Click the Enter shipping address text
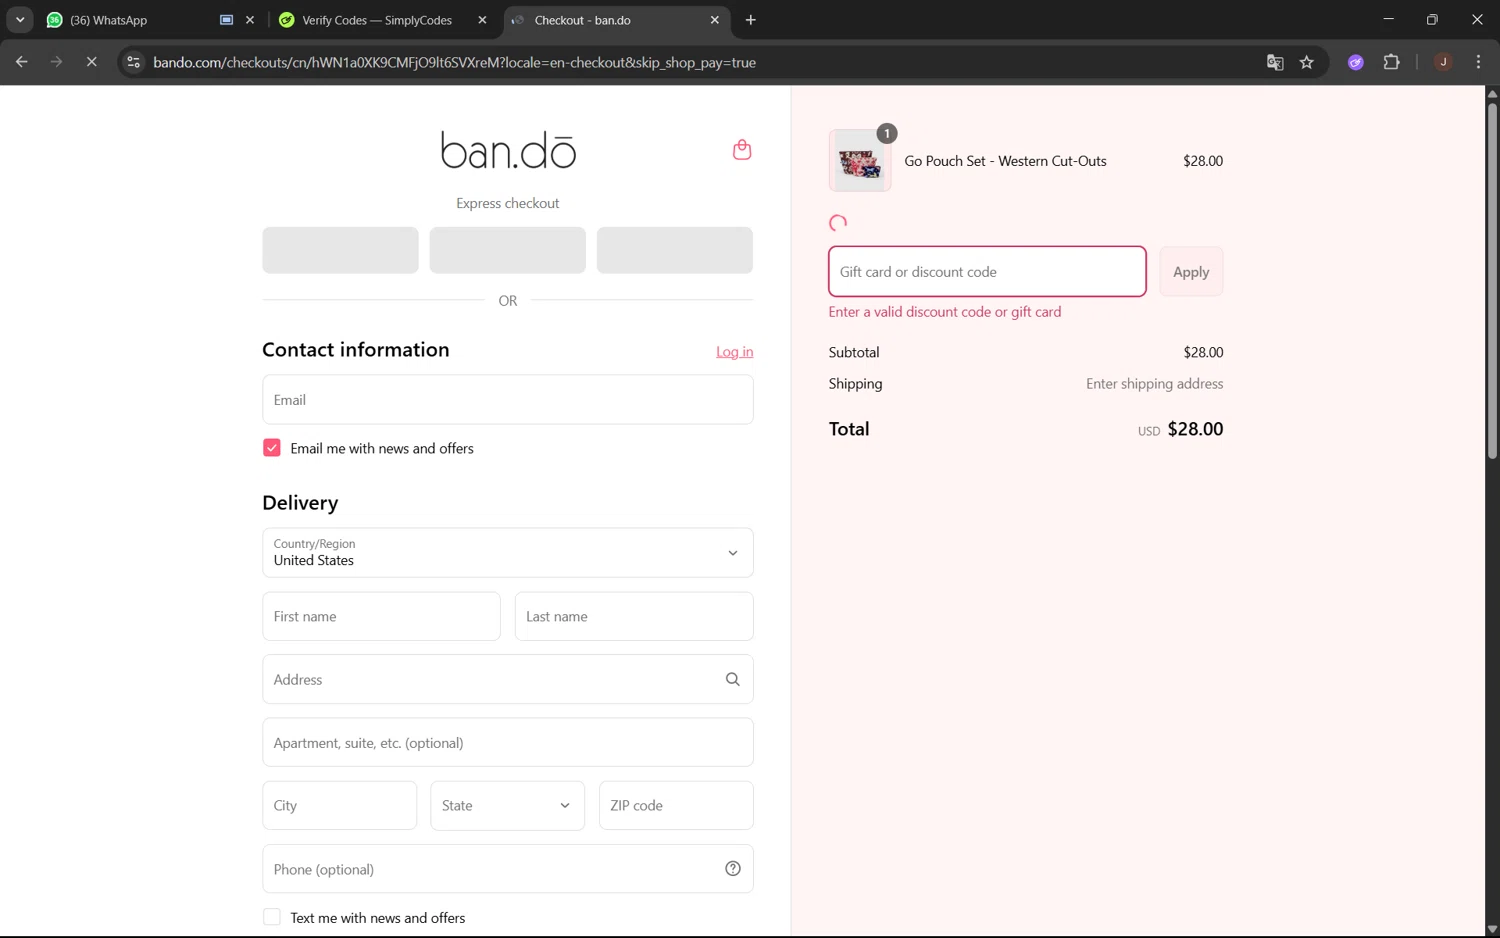The image size is (1500, 938). coord(1155,384)
